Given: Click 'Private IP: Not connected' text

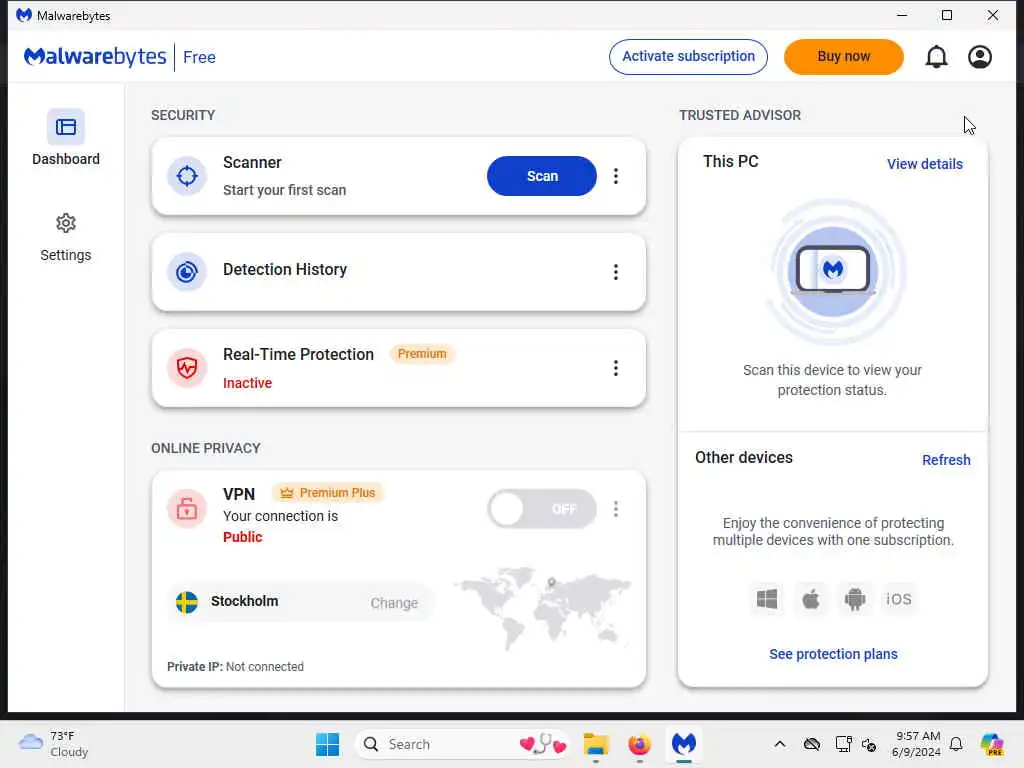Looking at the screenshot, I should 235,667.
